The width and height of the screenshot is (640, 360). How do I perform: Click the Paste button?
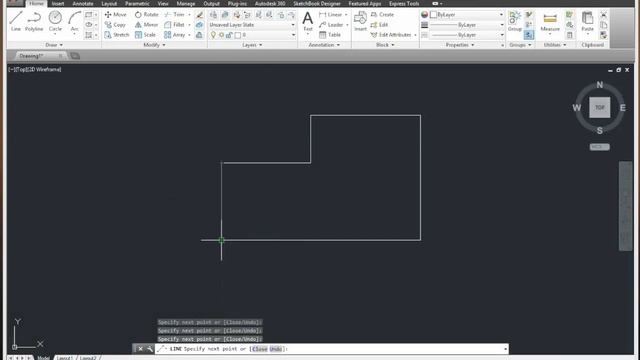587,21
